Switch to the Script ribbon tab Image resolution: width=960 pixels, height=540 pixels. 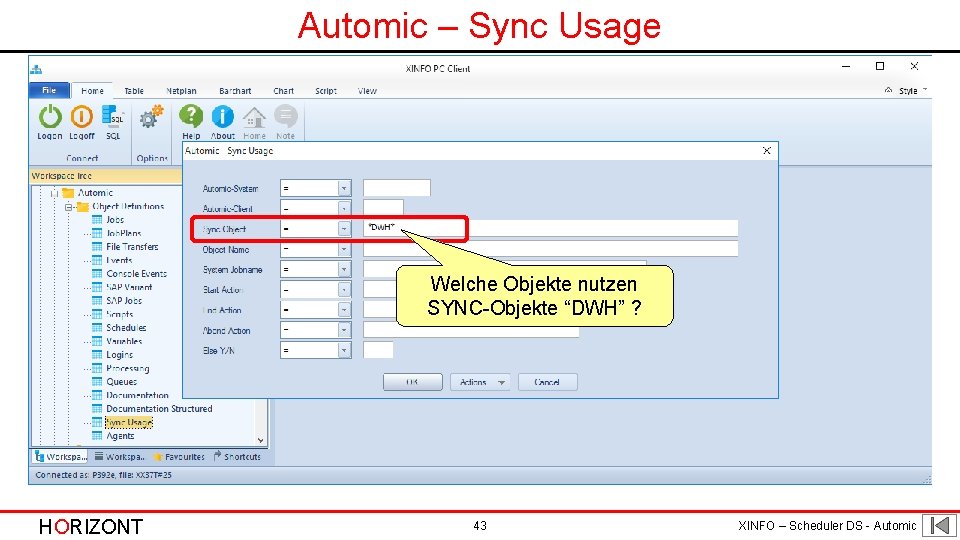click(326, 91)
